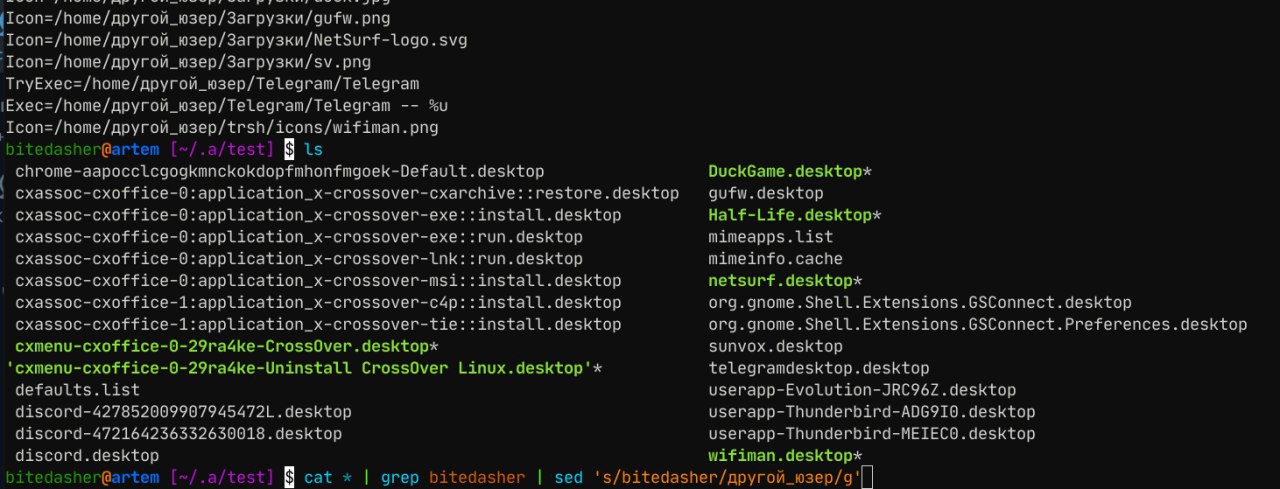Click gufw.desktop file name
Image resolution: width=1280 pixels, height=489 pixels.
click(x=766, y=194)
